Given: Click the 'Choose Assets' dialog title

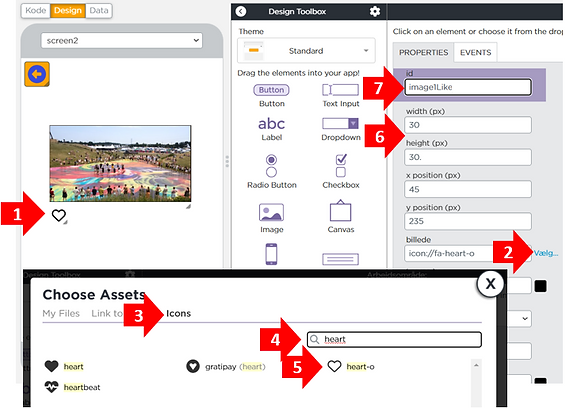Looking at the screenshot, I should (94, 295).
